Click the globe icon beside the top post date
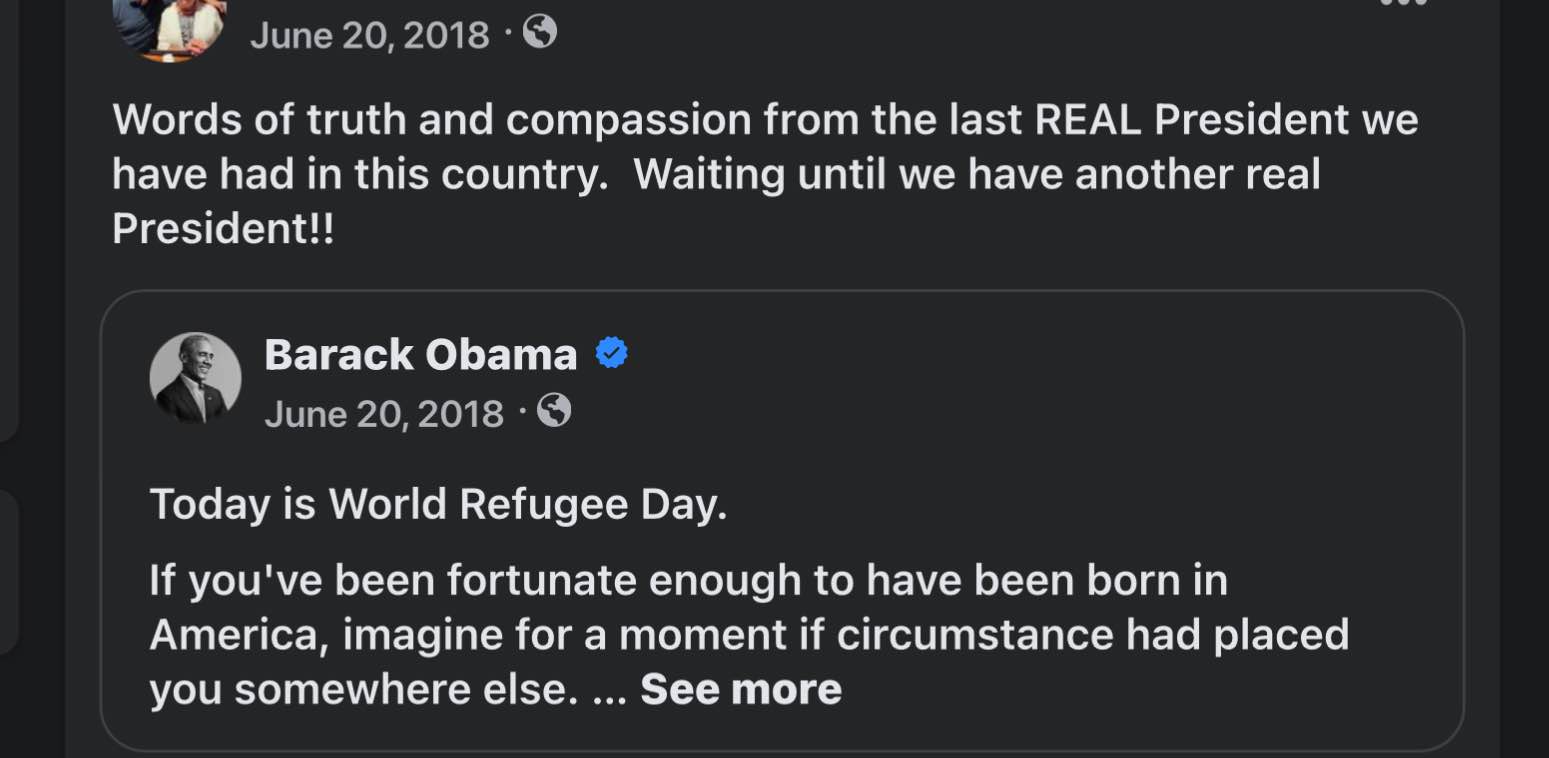Viewport: 1549px width, 758px height. pyautogui.click(x=540, y=34)
